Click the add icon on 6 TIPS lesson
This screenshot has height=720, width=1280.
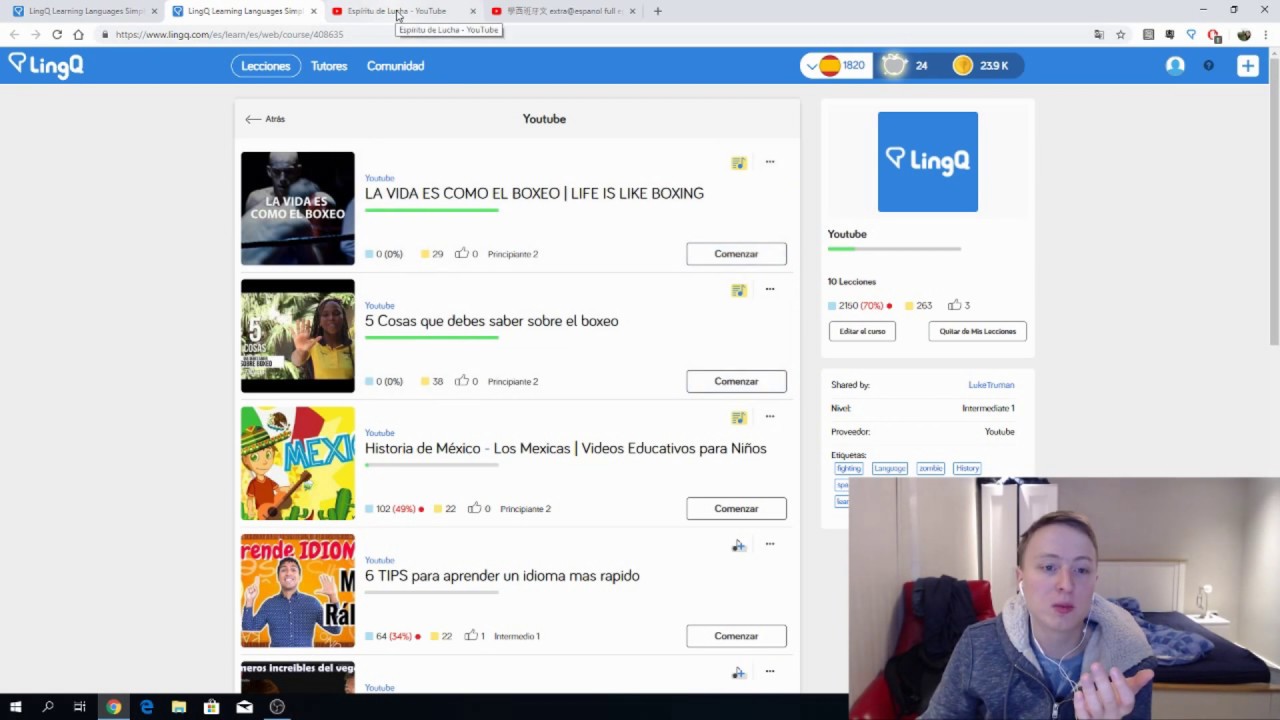click(x=738, y=545)
